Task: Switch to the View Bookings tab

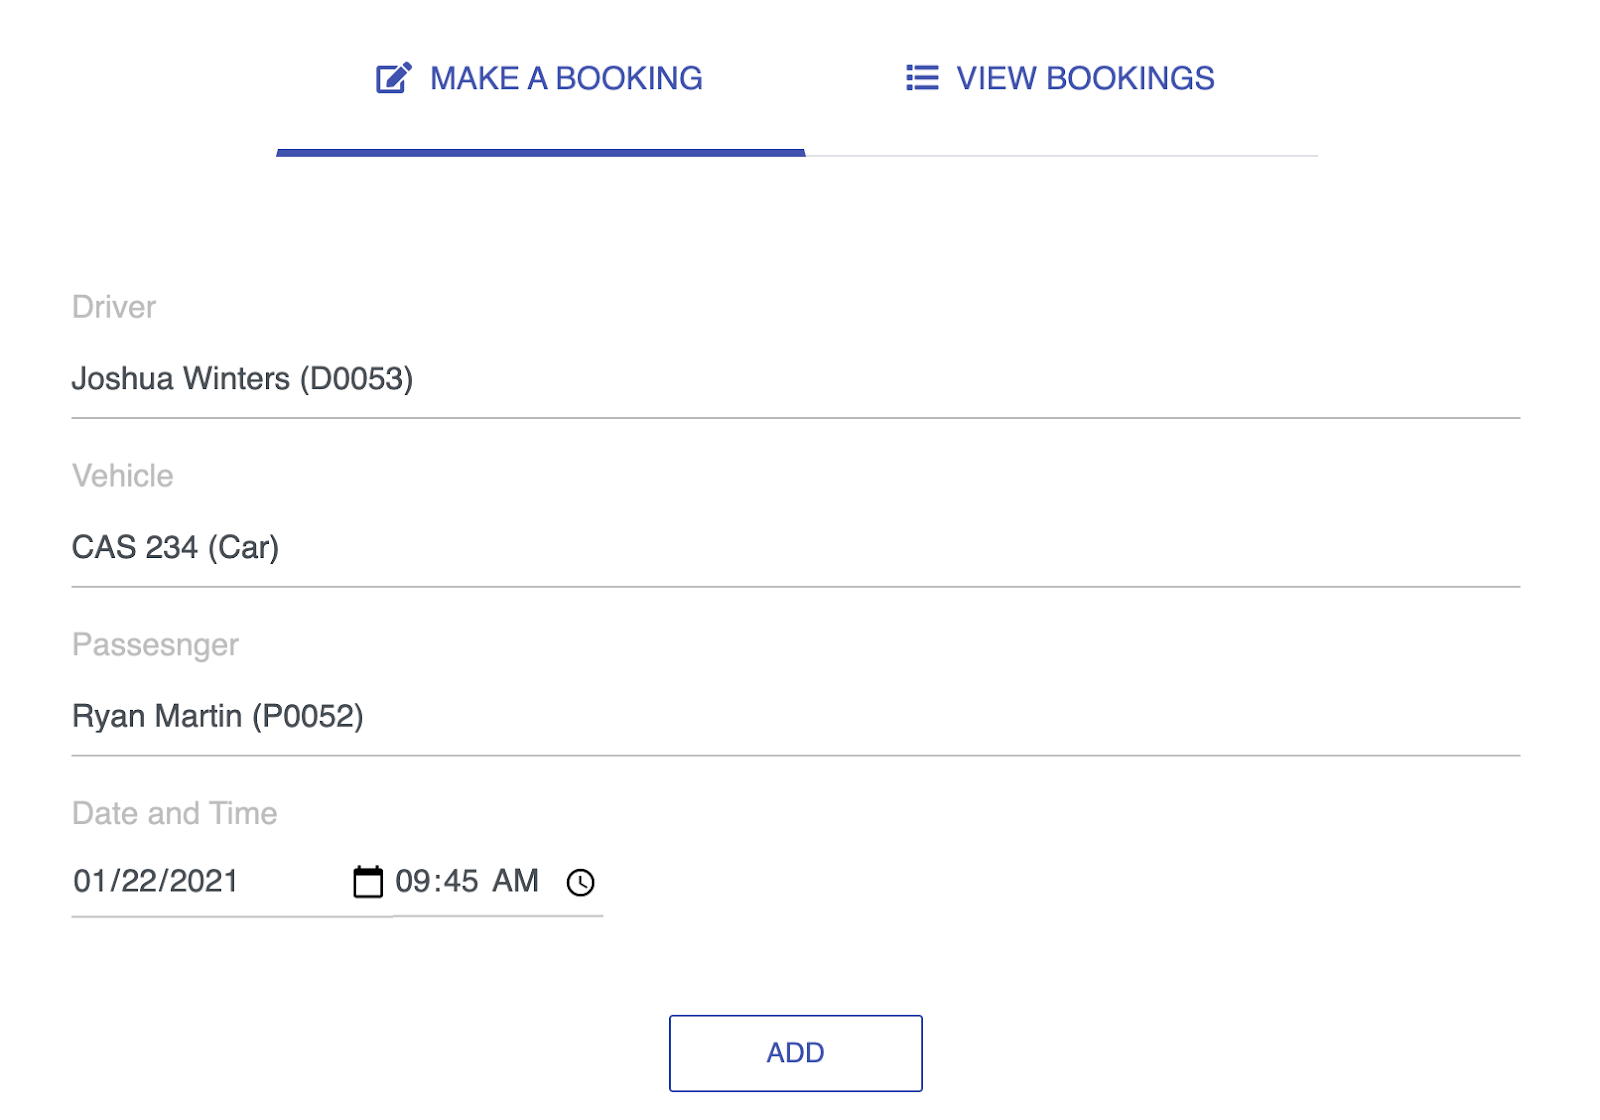Action: pyautogui.click(x=1061, y=79)
